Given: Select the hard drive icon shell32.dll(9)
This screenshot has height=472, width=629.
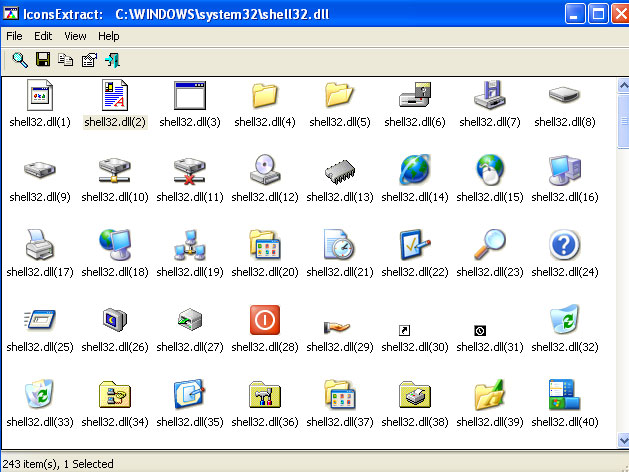Looking at the screenshot, I should coord(40,170).
